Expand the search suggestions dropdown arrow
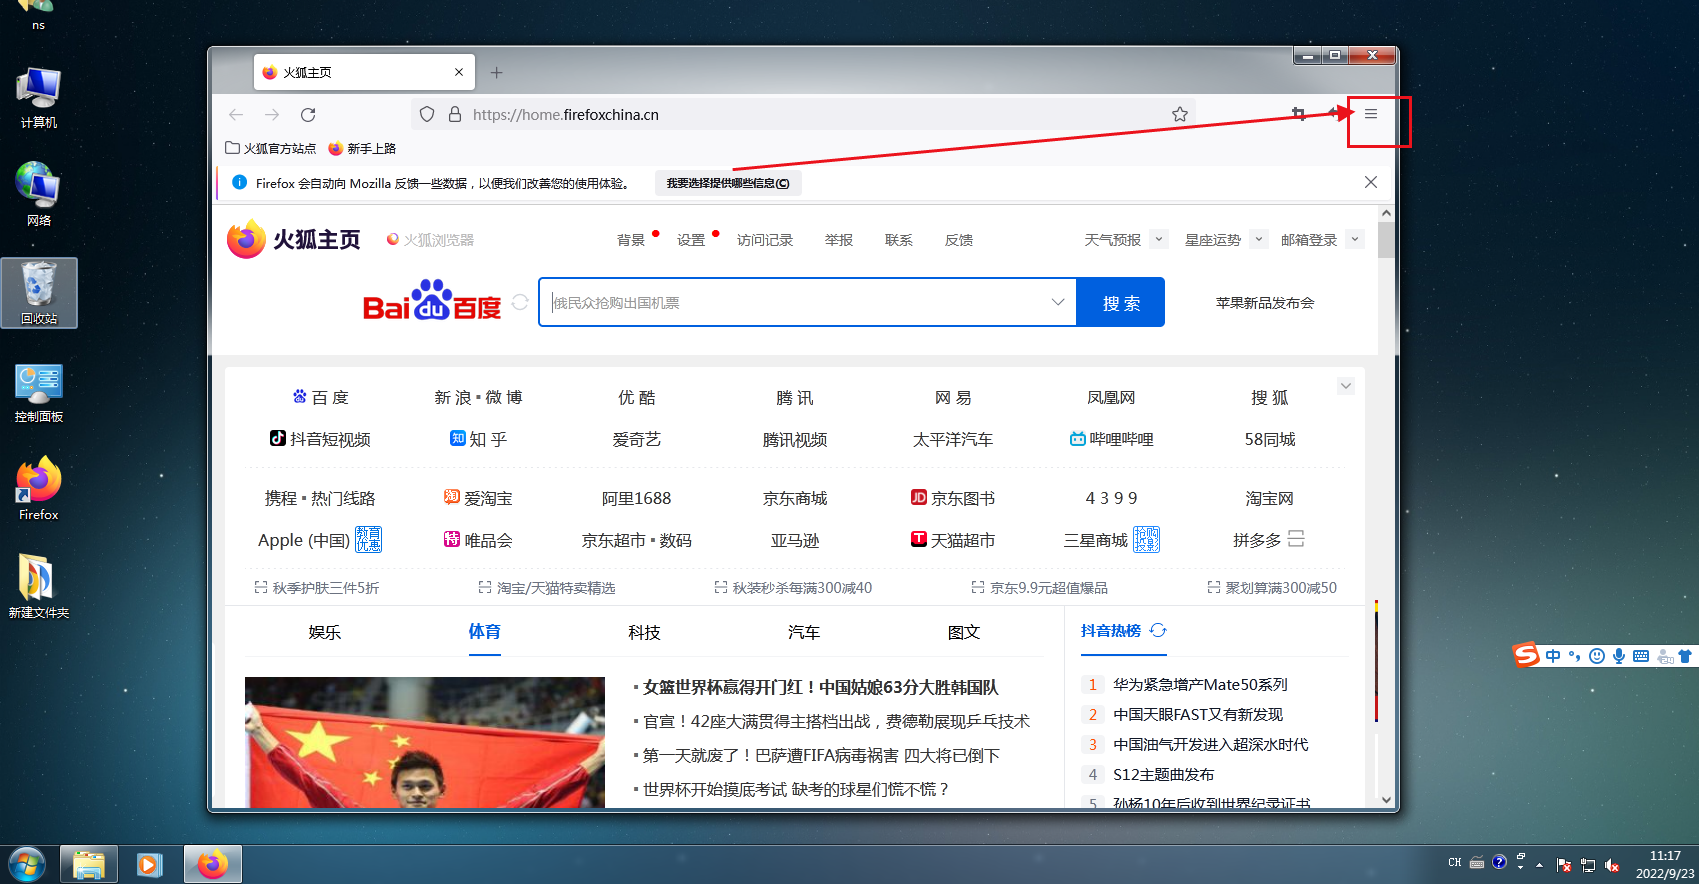The image size is (1699, 884). point(1057,302)
